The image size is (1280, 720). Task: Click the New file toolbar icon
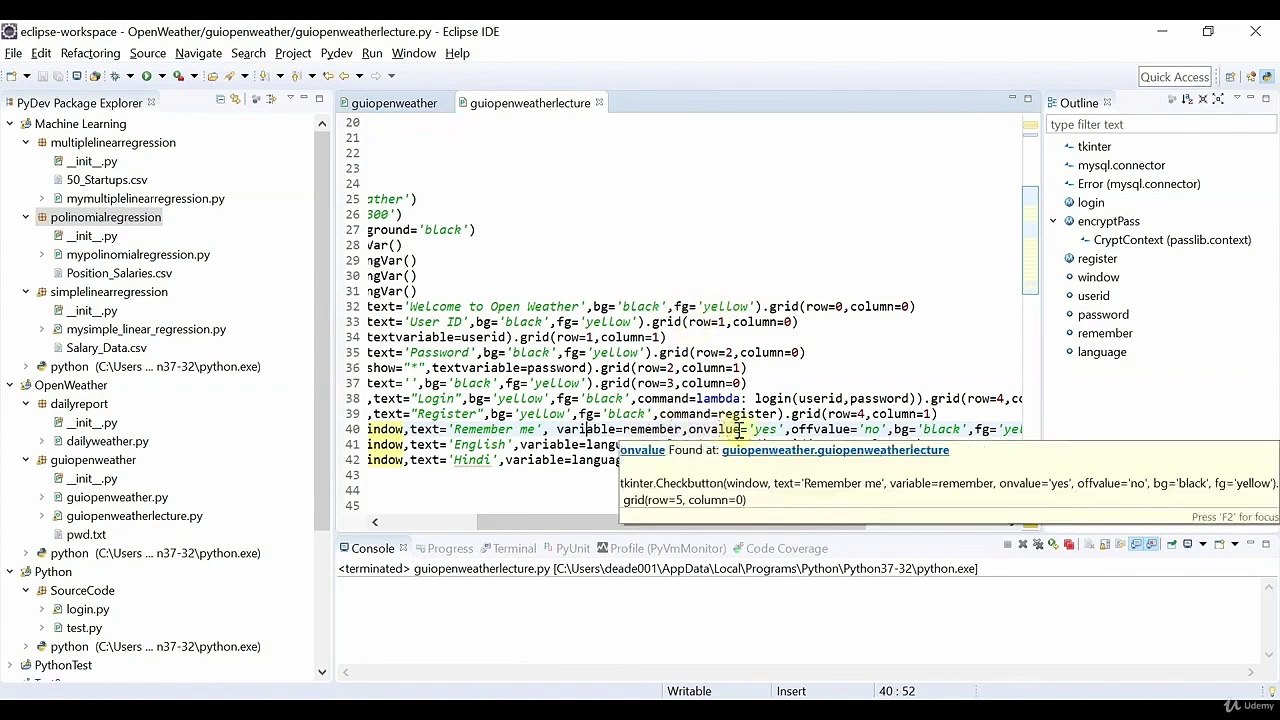click(x=11, y=76)
